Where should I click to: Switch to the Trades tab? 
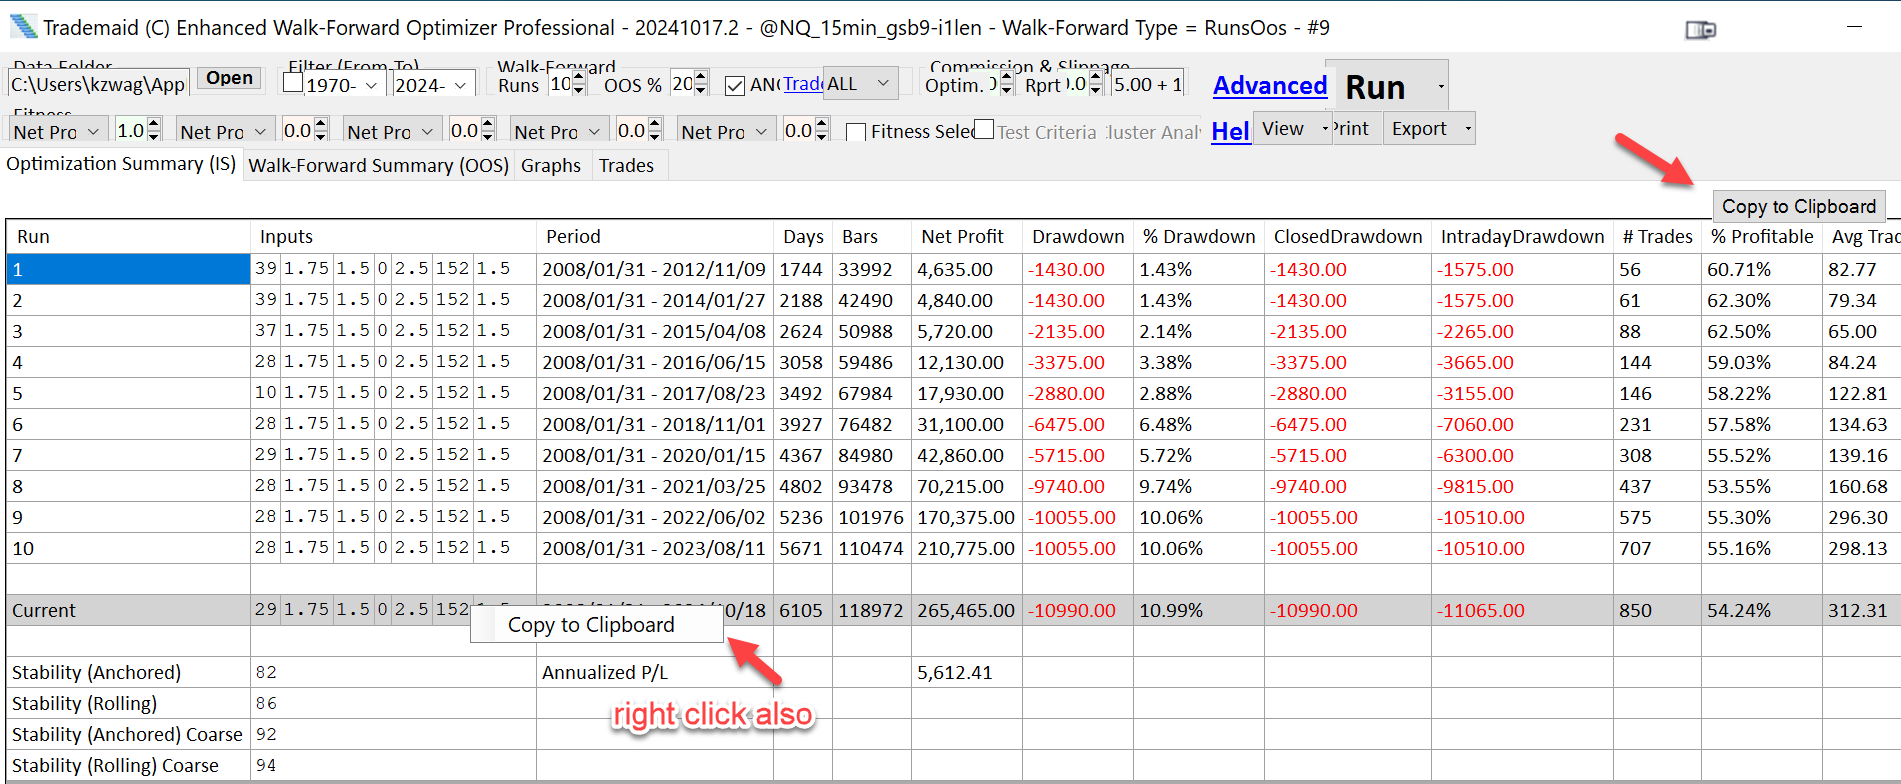click(626, 165)
